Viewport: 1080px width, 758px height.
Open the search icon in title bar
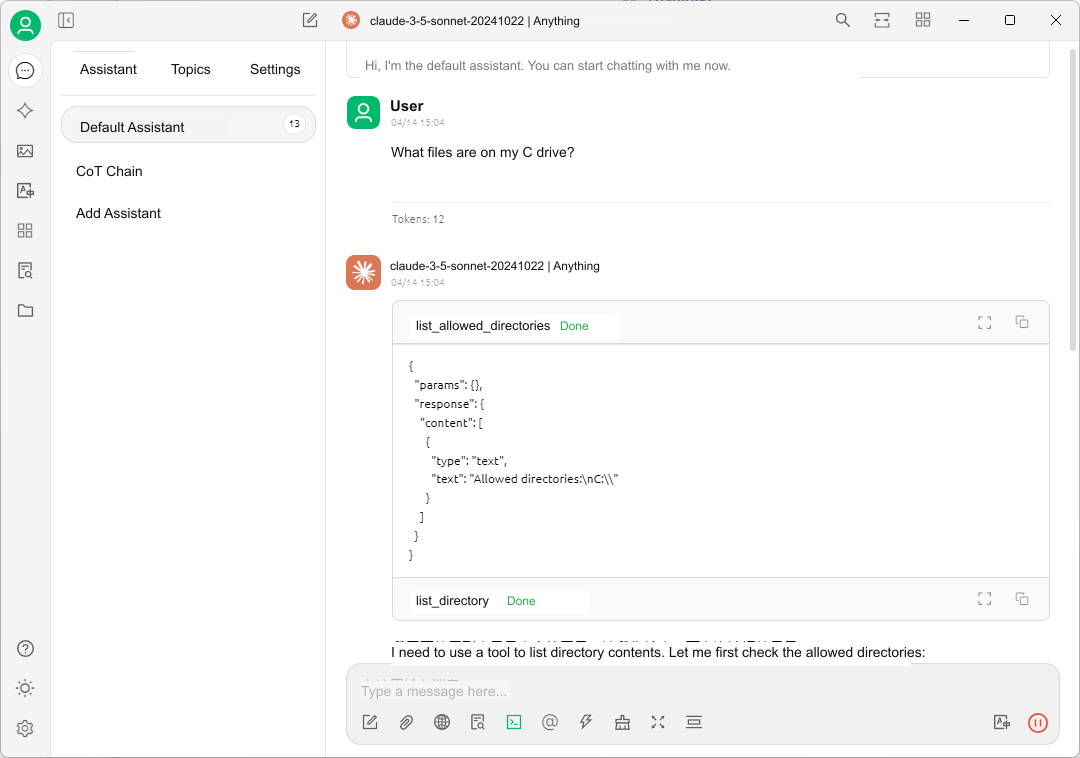coord(842,21)
